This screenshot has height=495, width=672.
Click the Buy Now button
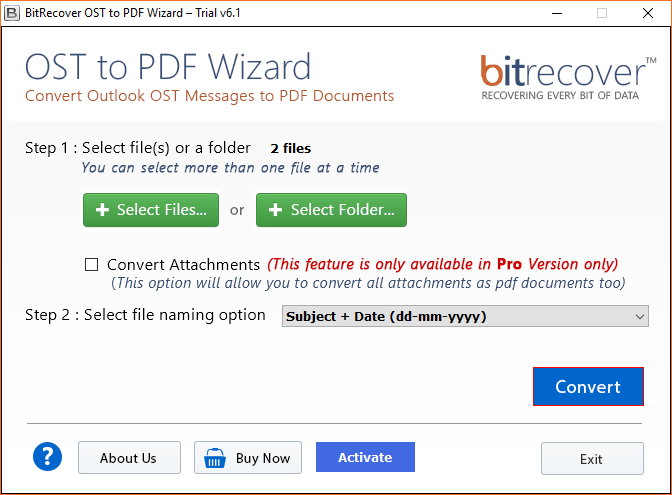(248, 458)
